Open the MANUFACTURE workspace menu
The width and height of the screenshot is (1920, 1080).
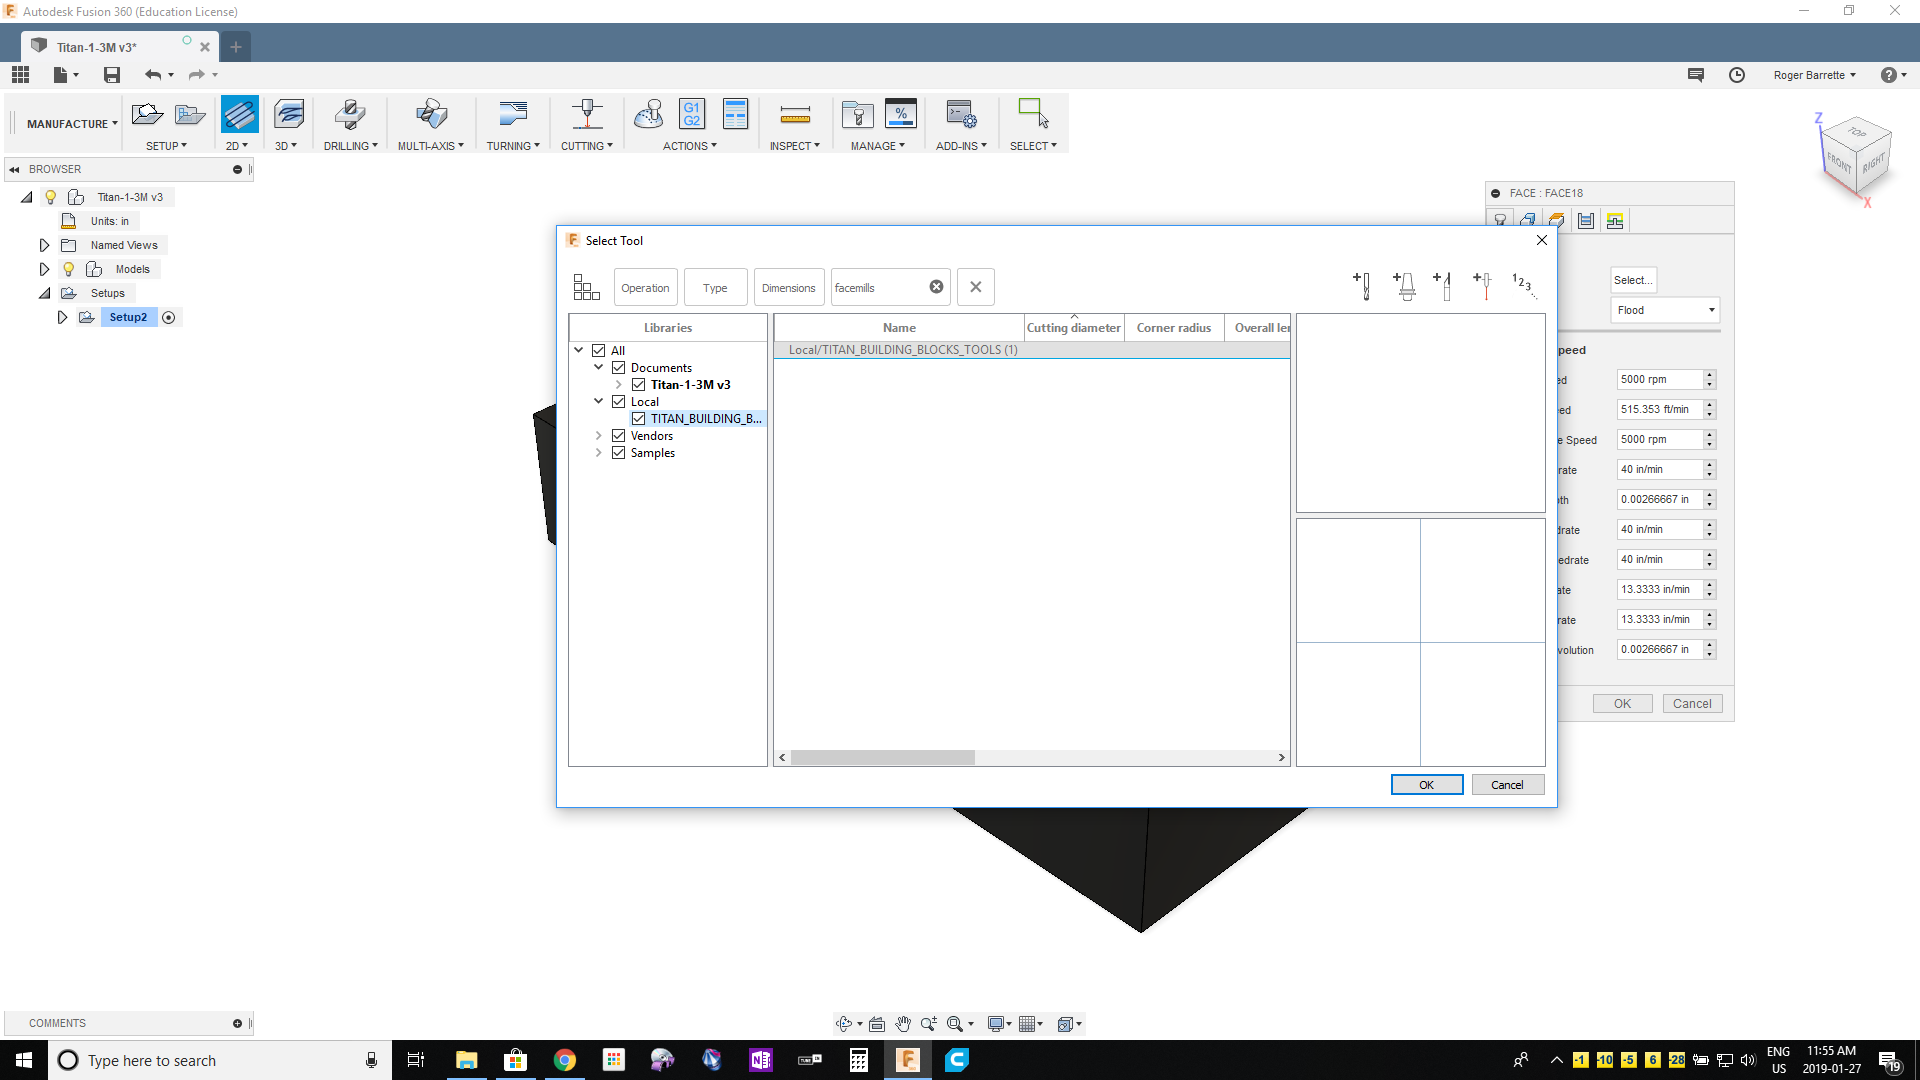point(71,124)
